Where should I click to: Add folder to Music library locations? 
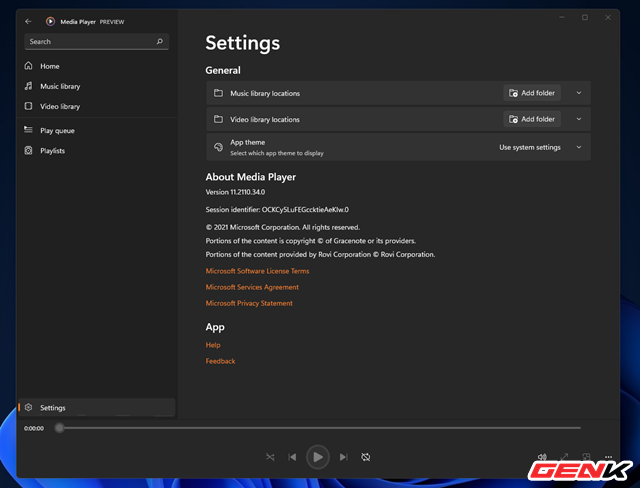(532, 93)
